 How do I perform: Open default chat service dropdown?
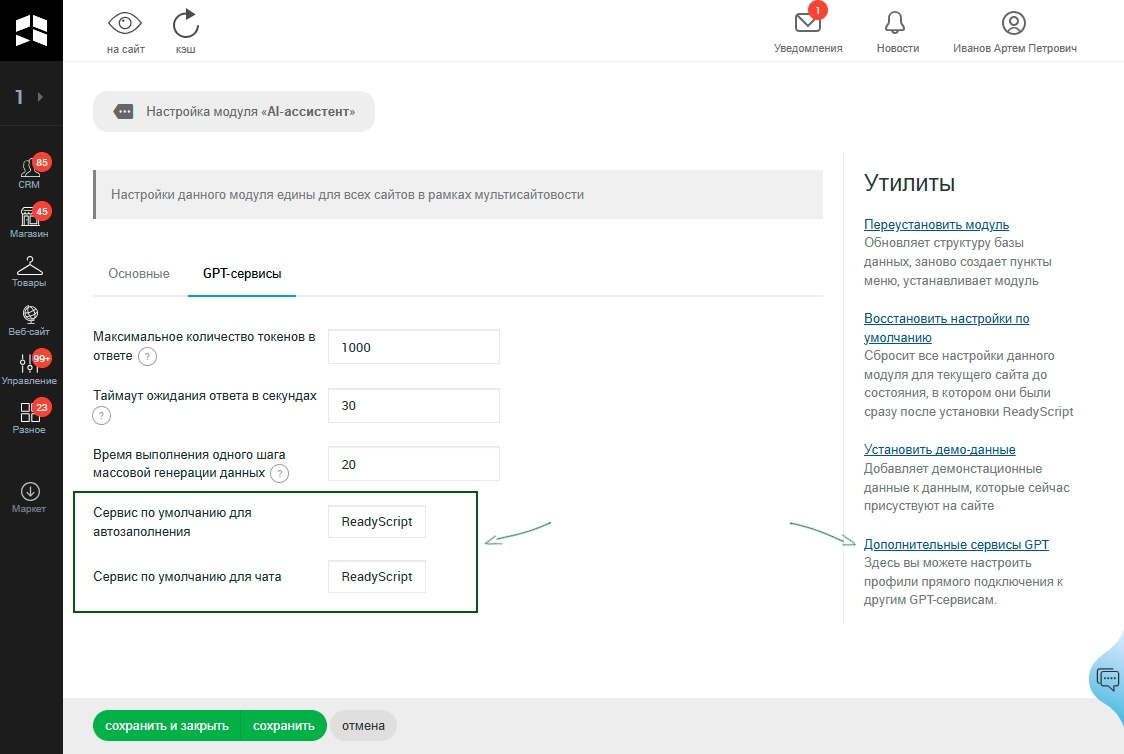[x=376, y=576]
